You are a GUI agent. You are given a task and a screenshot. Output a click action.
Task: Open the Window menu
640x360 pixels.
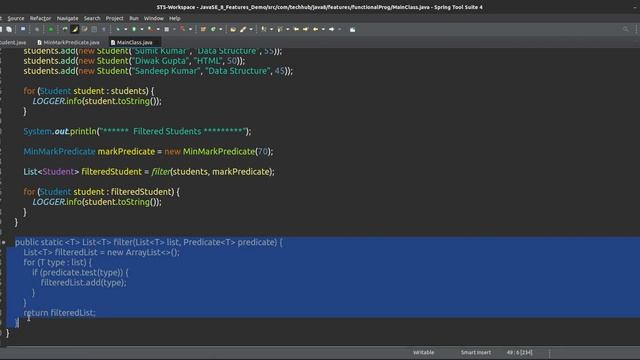point(153,18)
